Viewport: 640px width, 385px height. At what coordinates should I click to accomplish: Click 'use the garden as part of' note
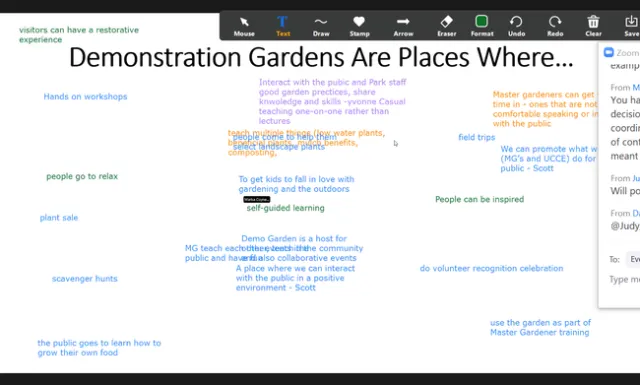[x=540, y=327]
